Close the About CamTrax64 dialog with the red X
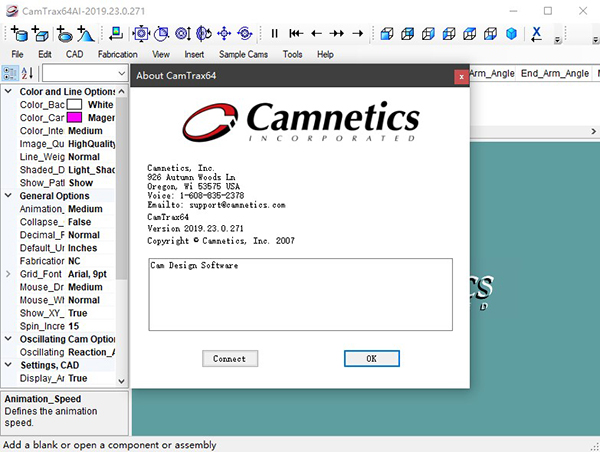The image size is (600, 452). (x=460, y=76)
